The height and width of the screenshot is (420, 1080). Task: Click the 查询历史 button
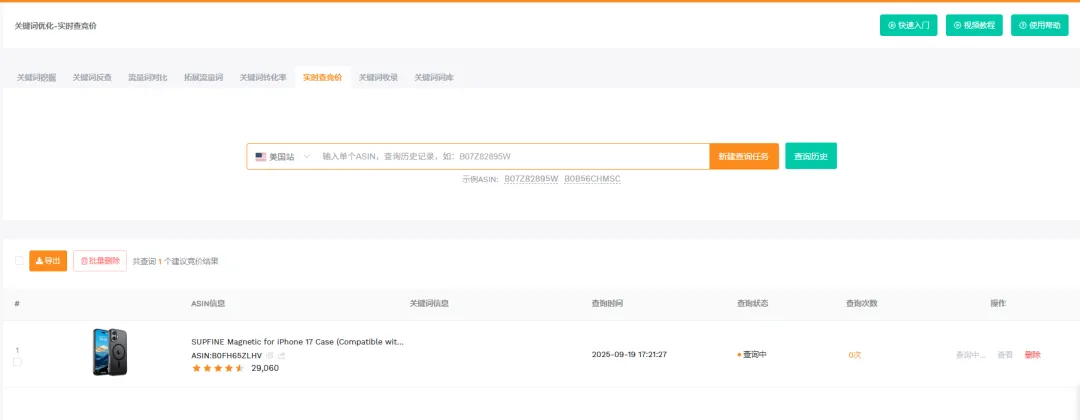(811, 156)
